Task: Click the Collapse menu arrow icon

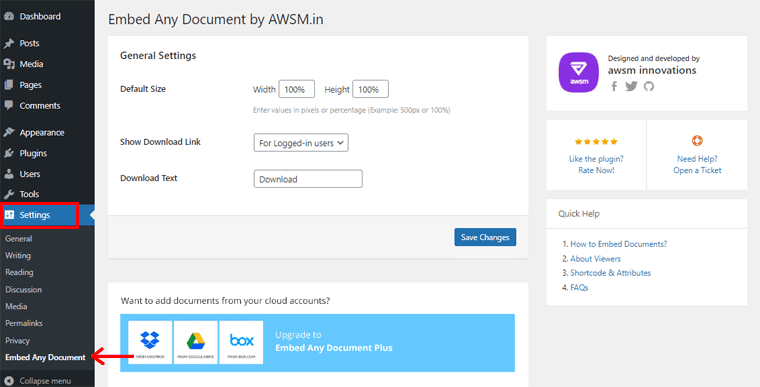Action: point(9,381)
